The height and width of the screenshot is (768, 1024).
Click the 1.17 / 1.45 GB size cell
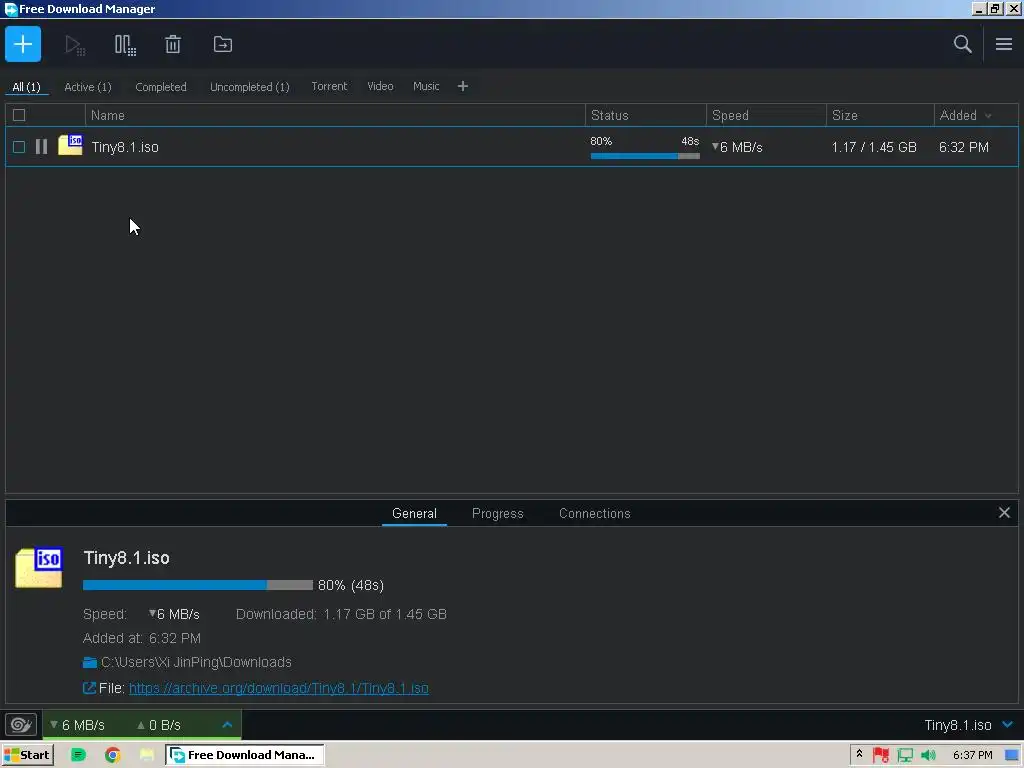pyautogui.click(x=874, y=147)
